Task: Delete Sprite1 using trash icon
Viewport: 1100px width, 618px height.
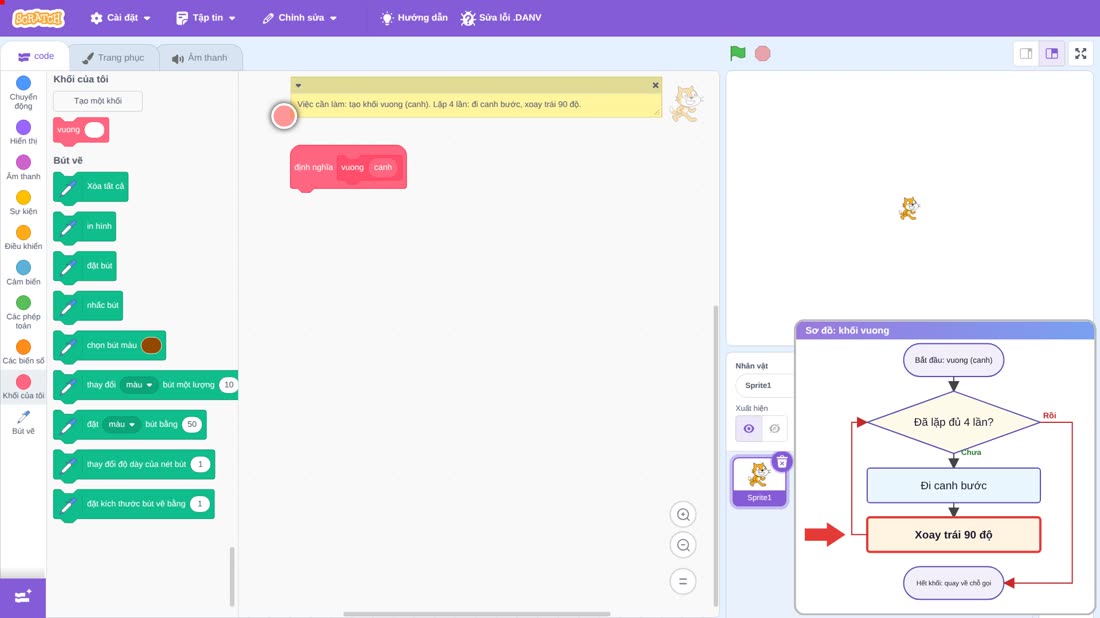Action: coord(782,462)
